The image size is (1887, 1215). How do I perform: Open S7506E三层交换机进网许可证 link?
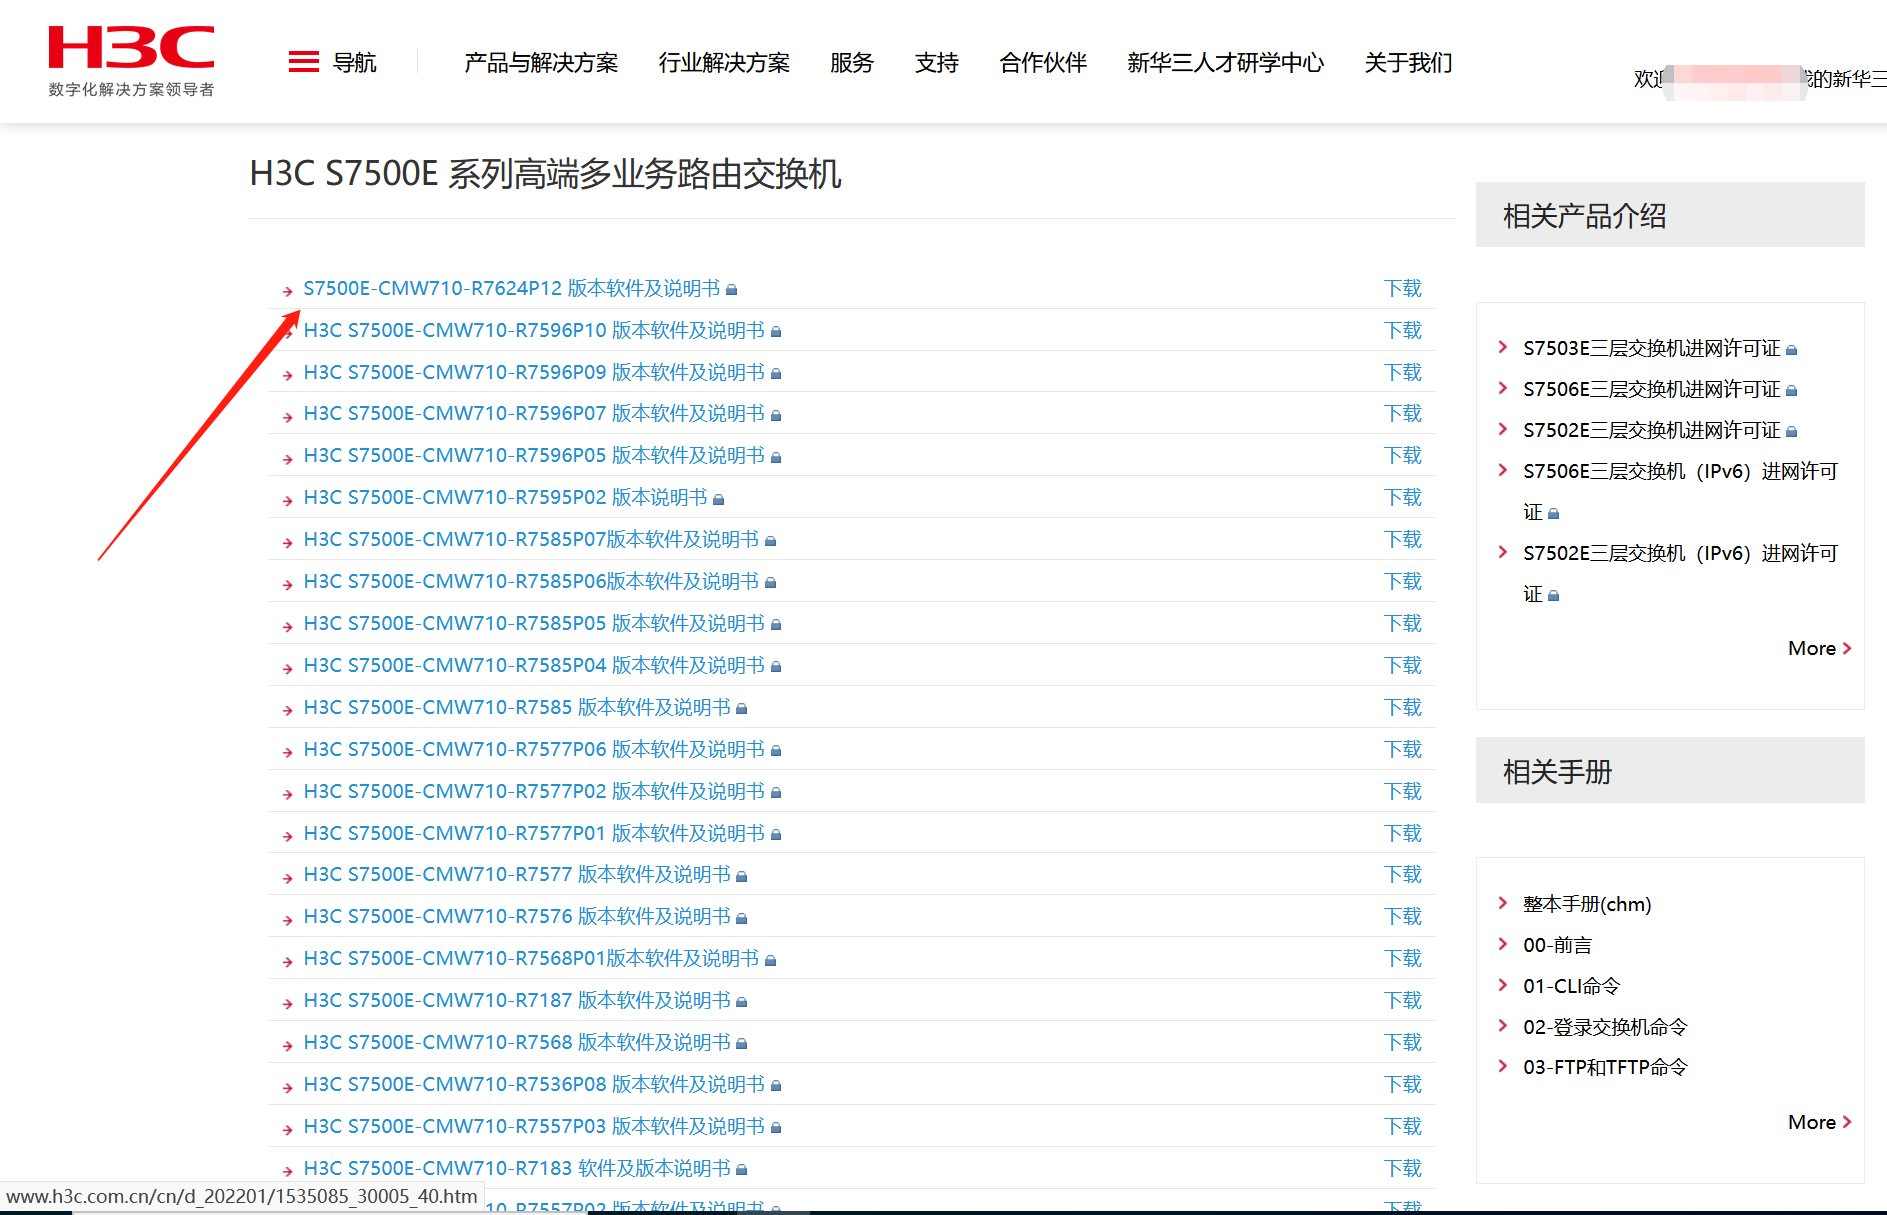tap(1652, 390)
